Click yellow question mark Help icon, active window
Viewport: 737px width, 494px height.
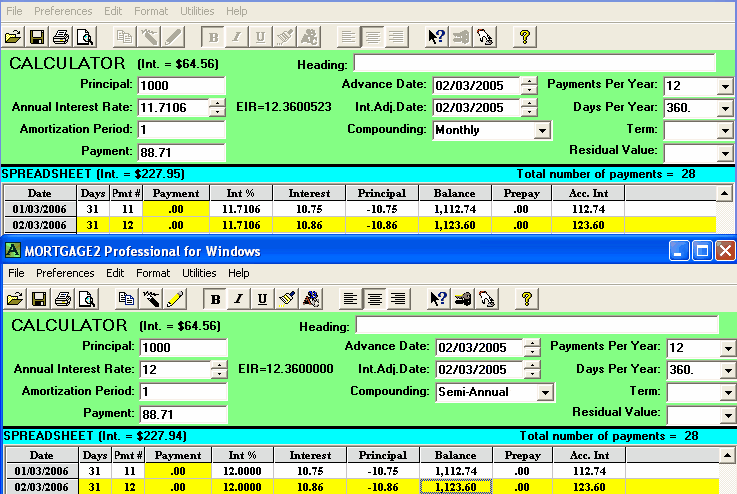[x=525, y=298]
